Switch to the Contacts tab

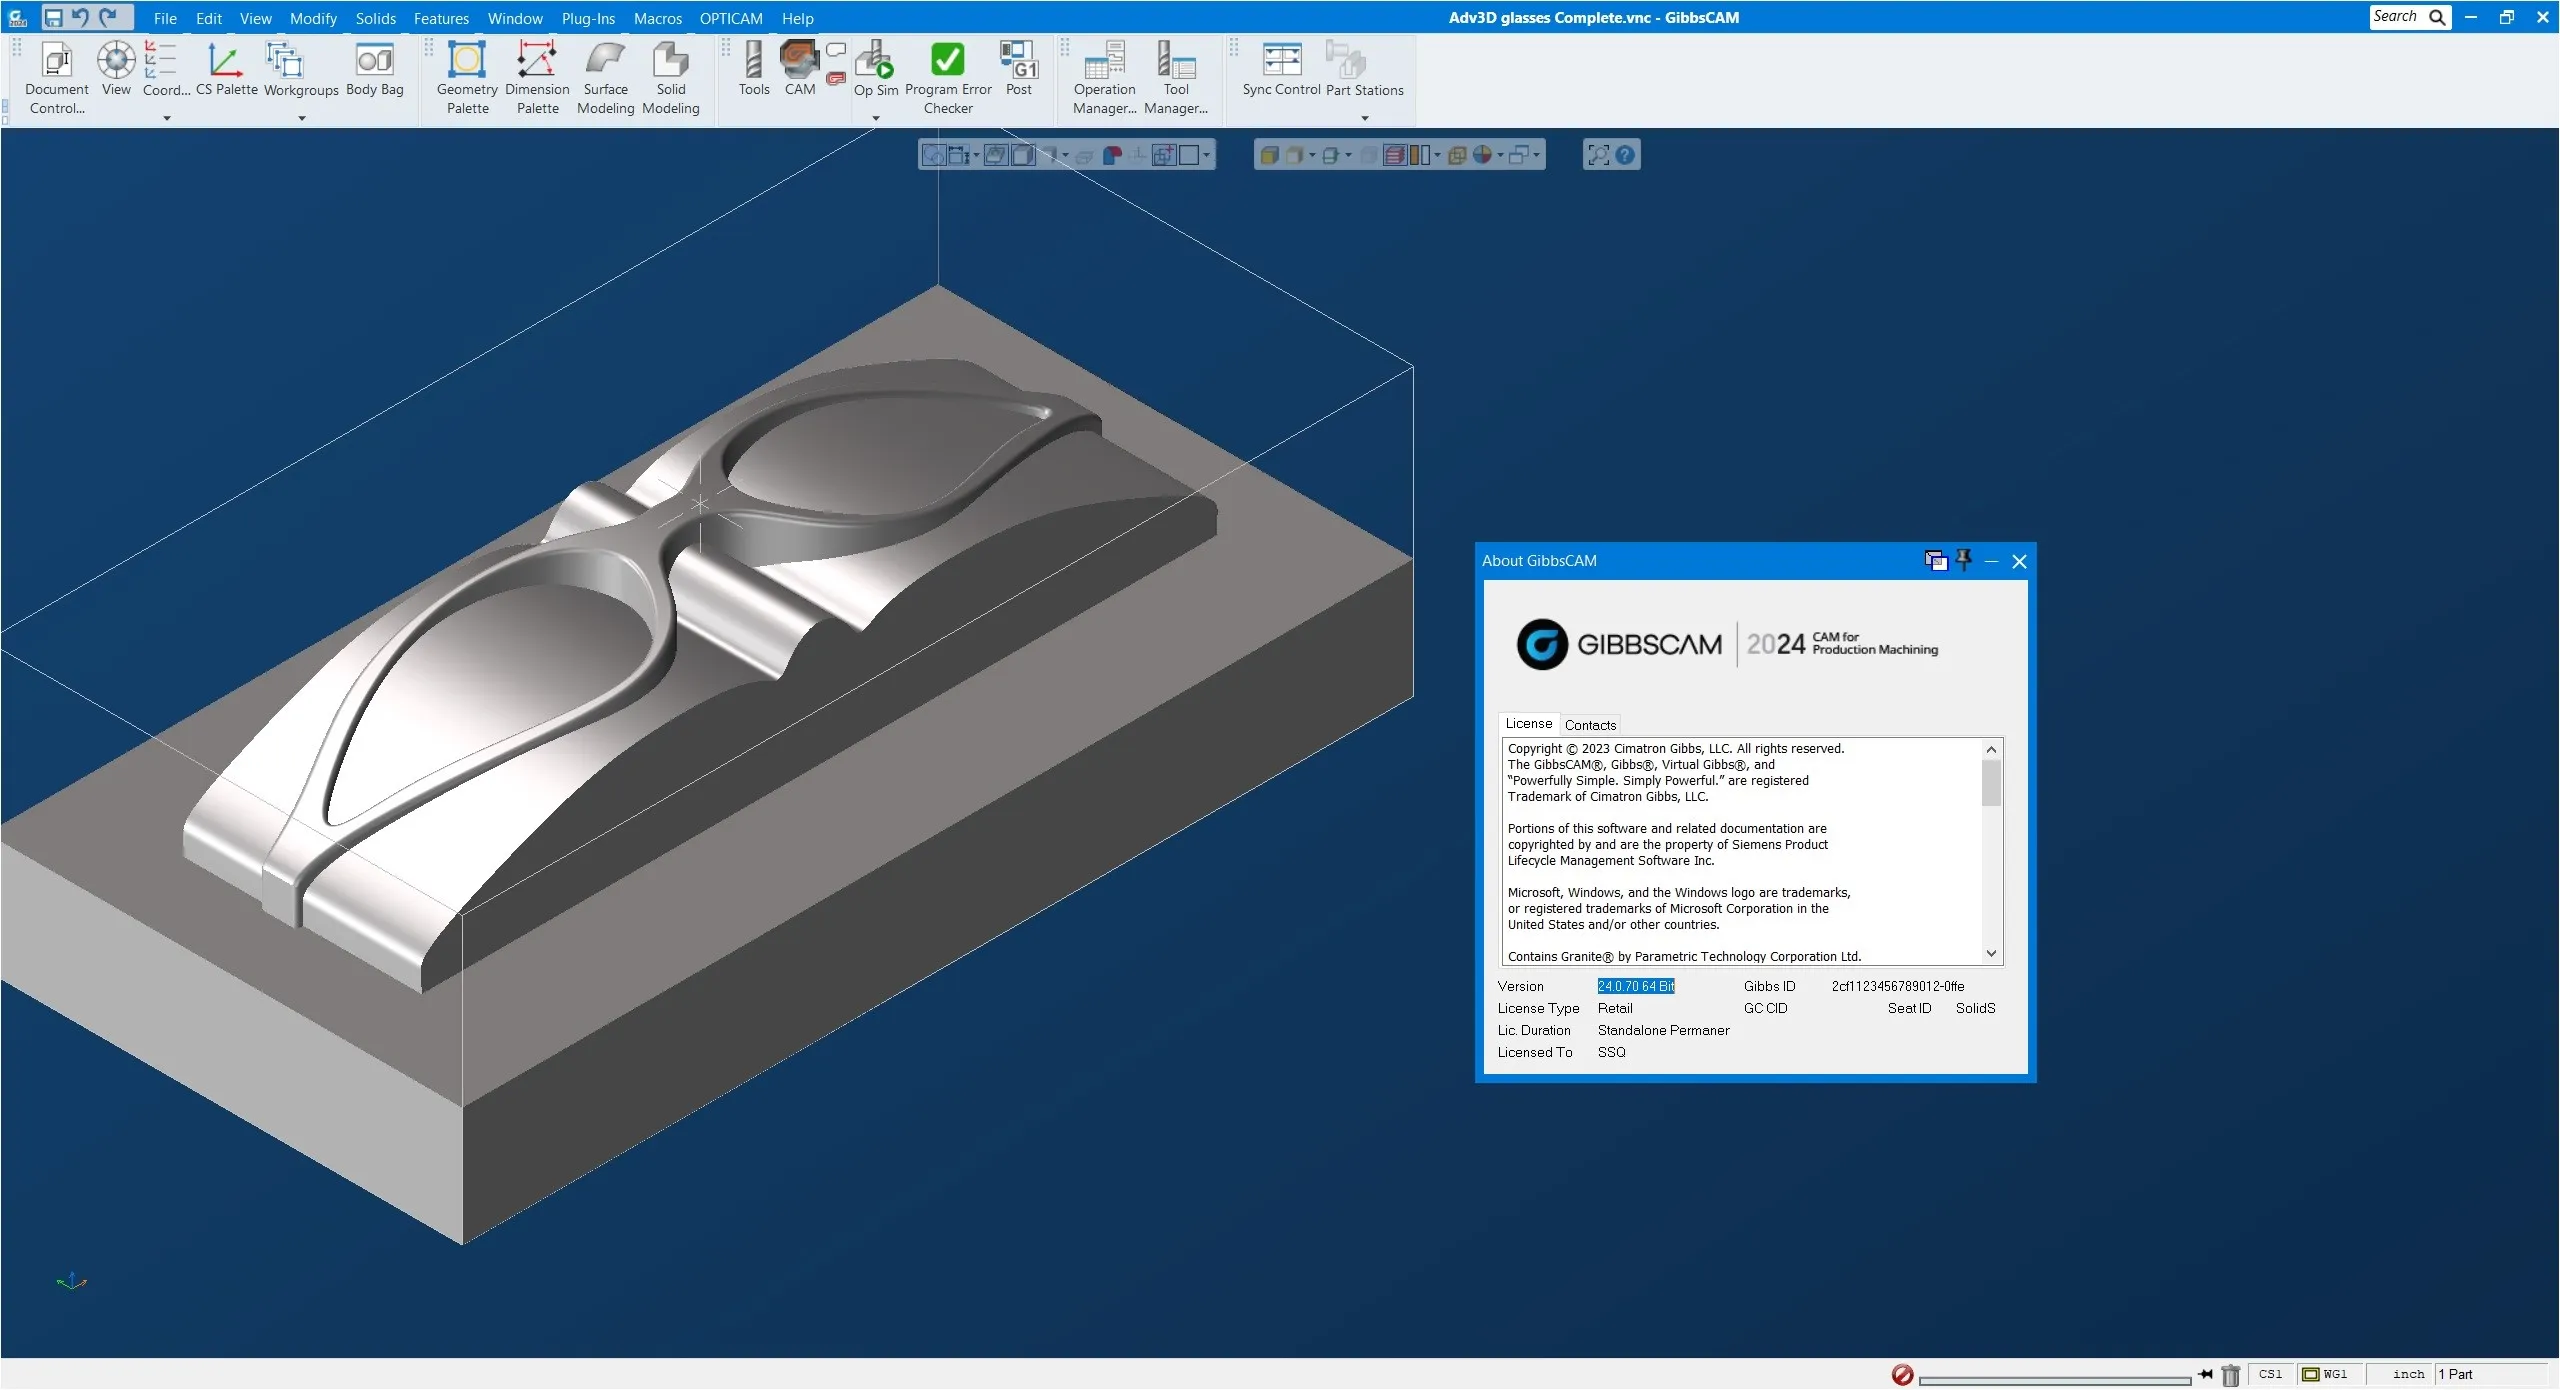click(1589, 725)
